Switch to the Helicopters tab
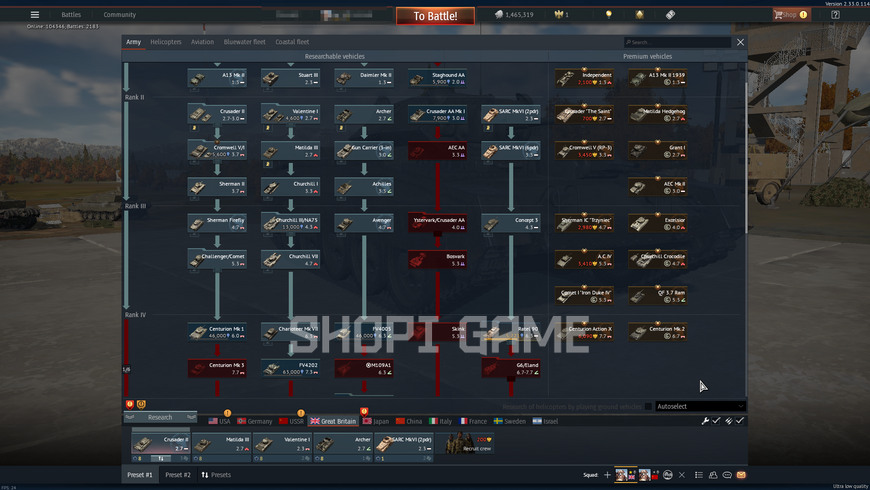The image size is (870, 490). [166, 42]
